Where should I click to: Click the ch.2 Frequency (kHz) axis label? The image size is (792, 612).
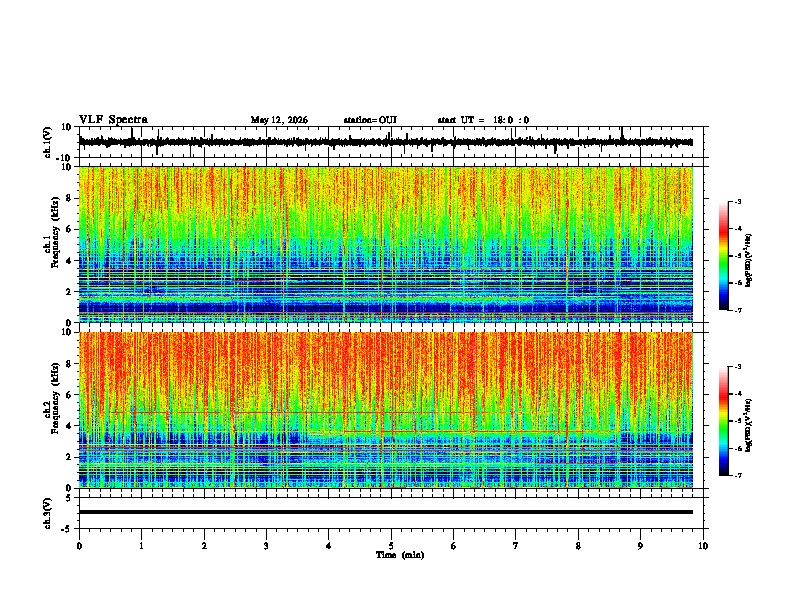pos(52,410)
